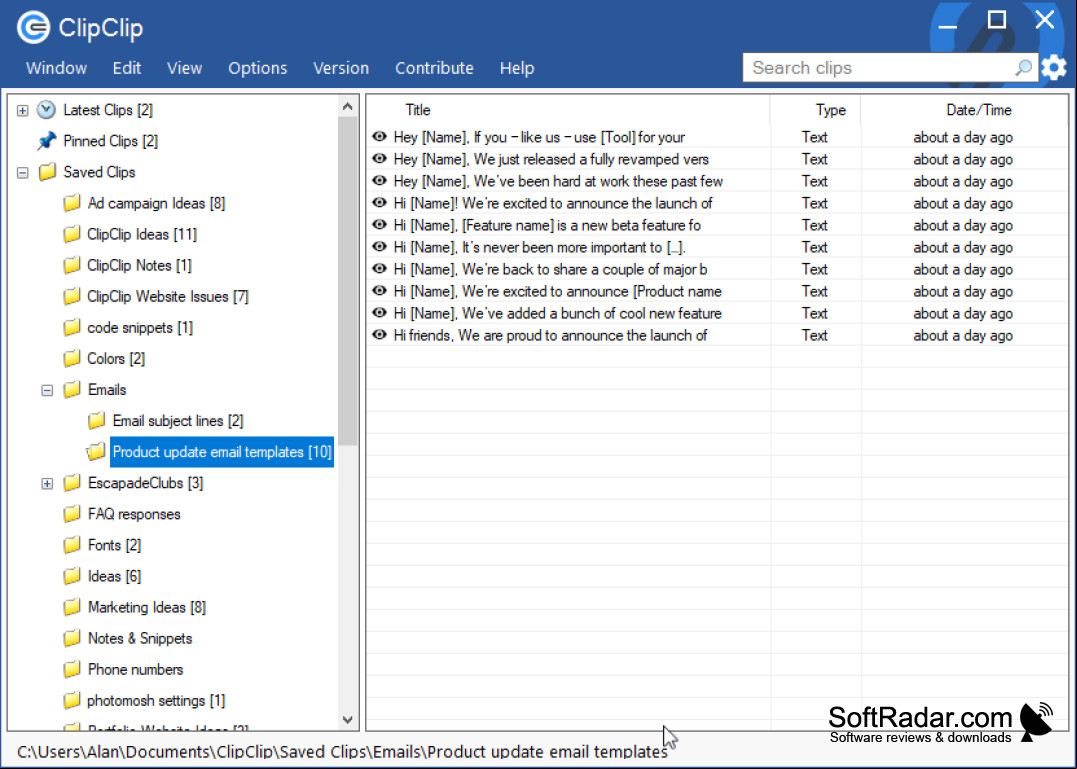Open the Options menu
This screenshot has height=769, width=1077.
[x=258, y=68]
